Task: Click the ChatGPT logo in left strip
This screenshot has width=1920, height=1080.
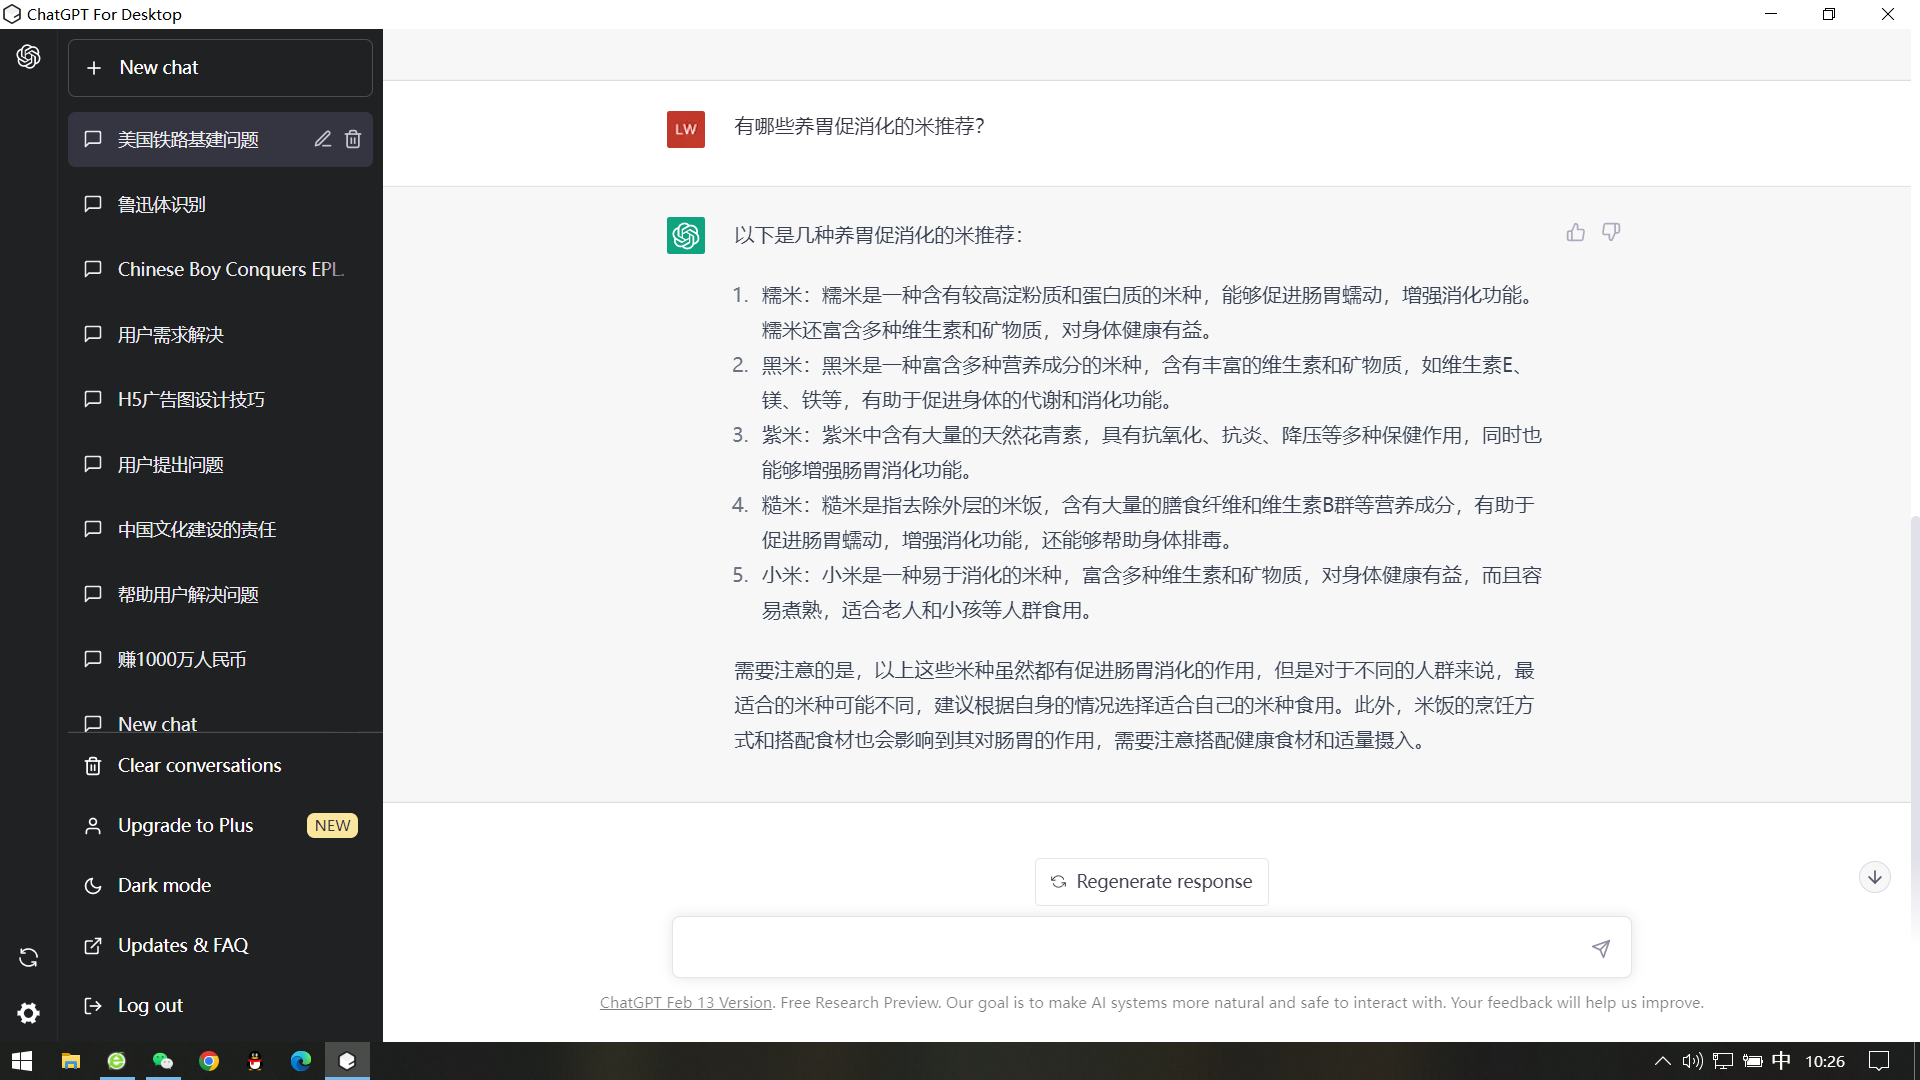Action: point(28,57)
